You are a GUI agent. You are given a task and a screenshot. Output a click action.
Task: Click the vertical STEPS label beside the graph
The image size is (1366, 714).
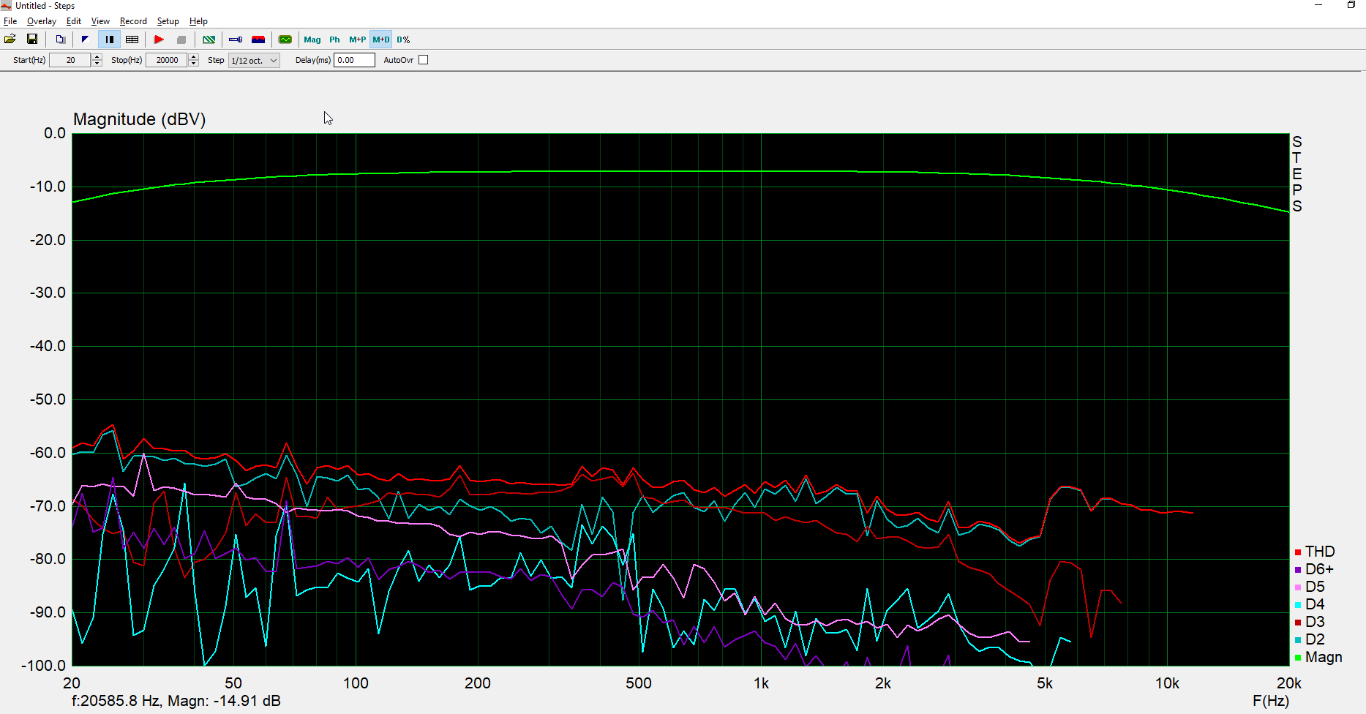[x=1297, y=174]
